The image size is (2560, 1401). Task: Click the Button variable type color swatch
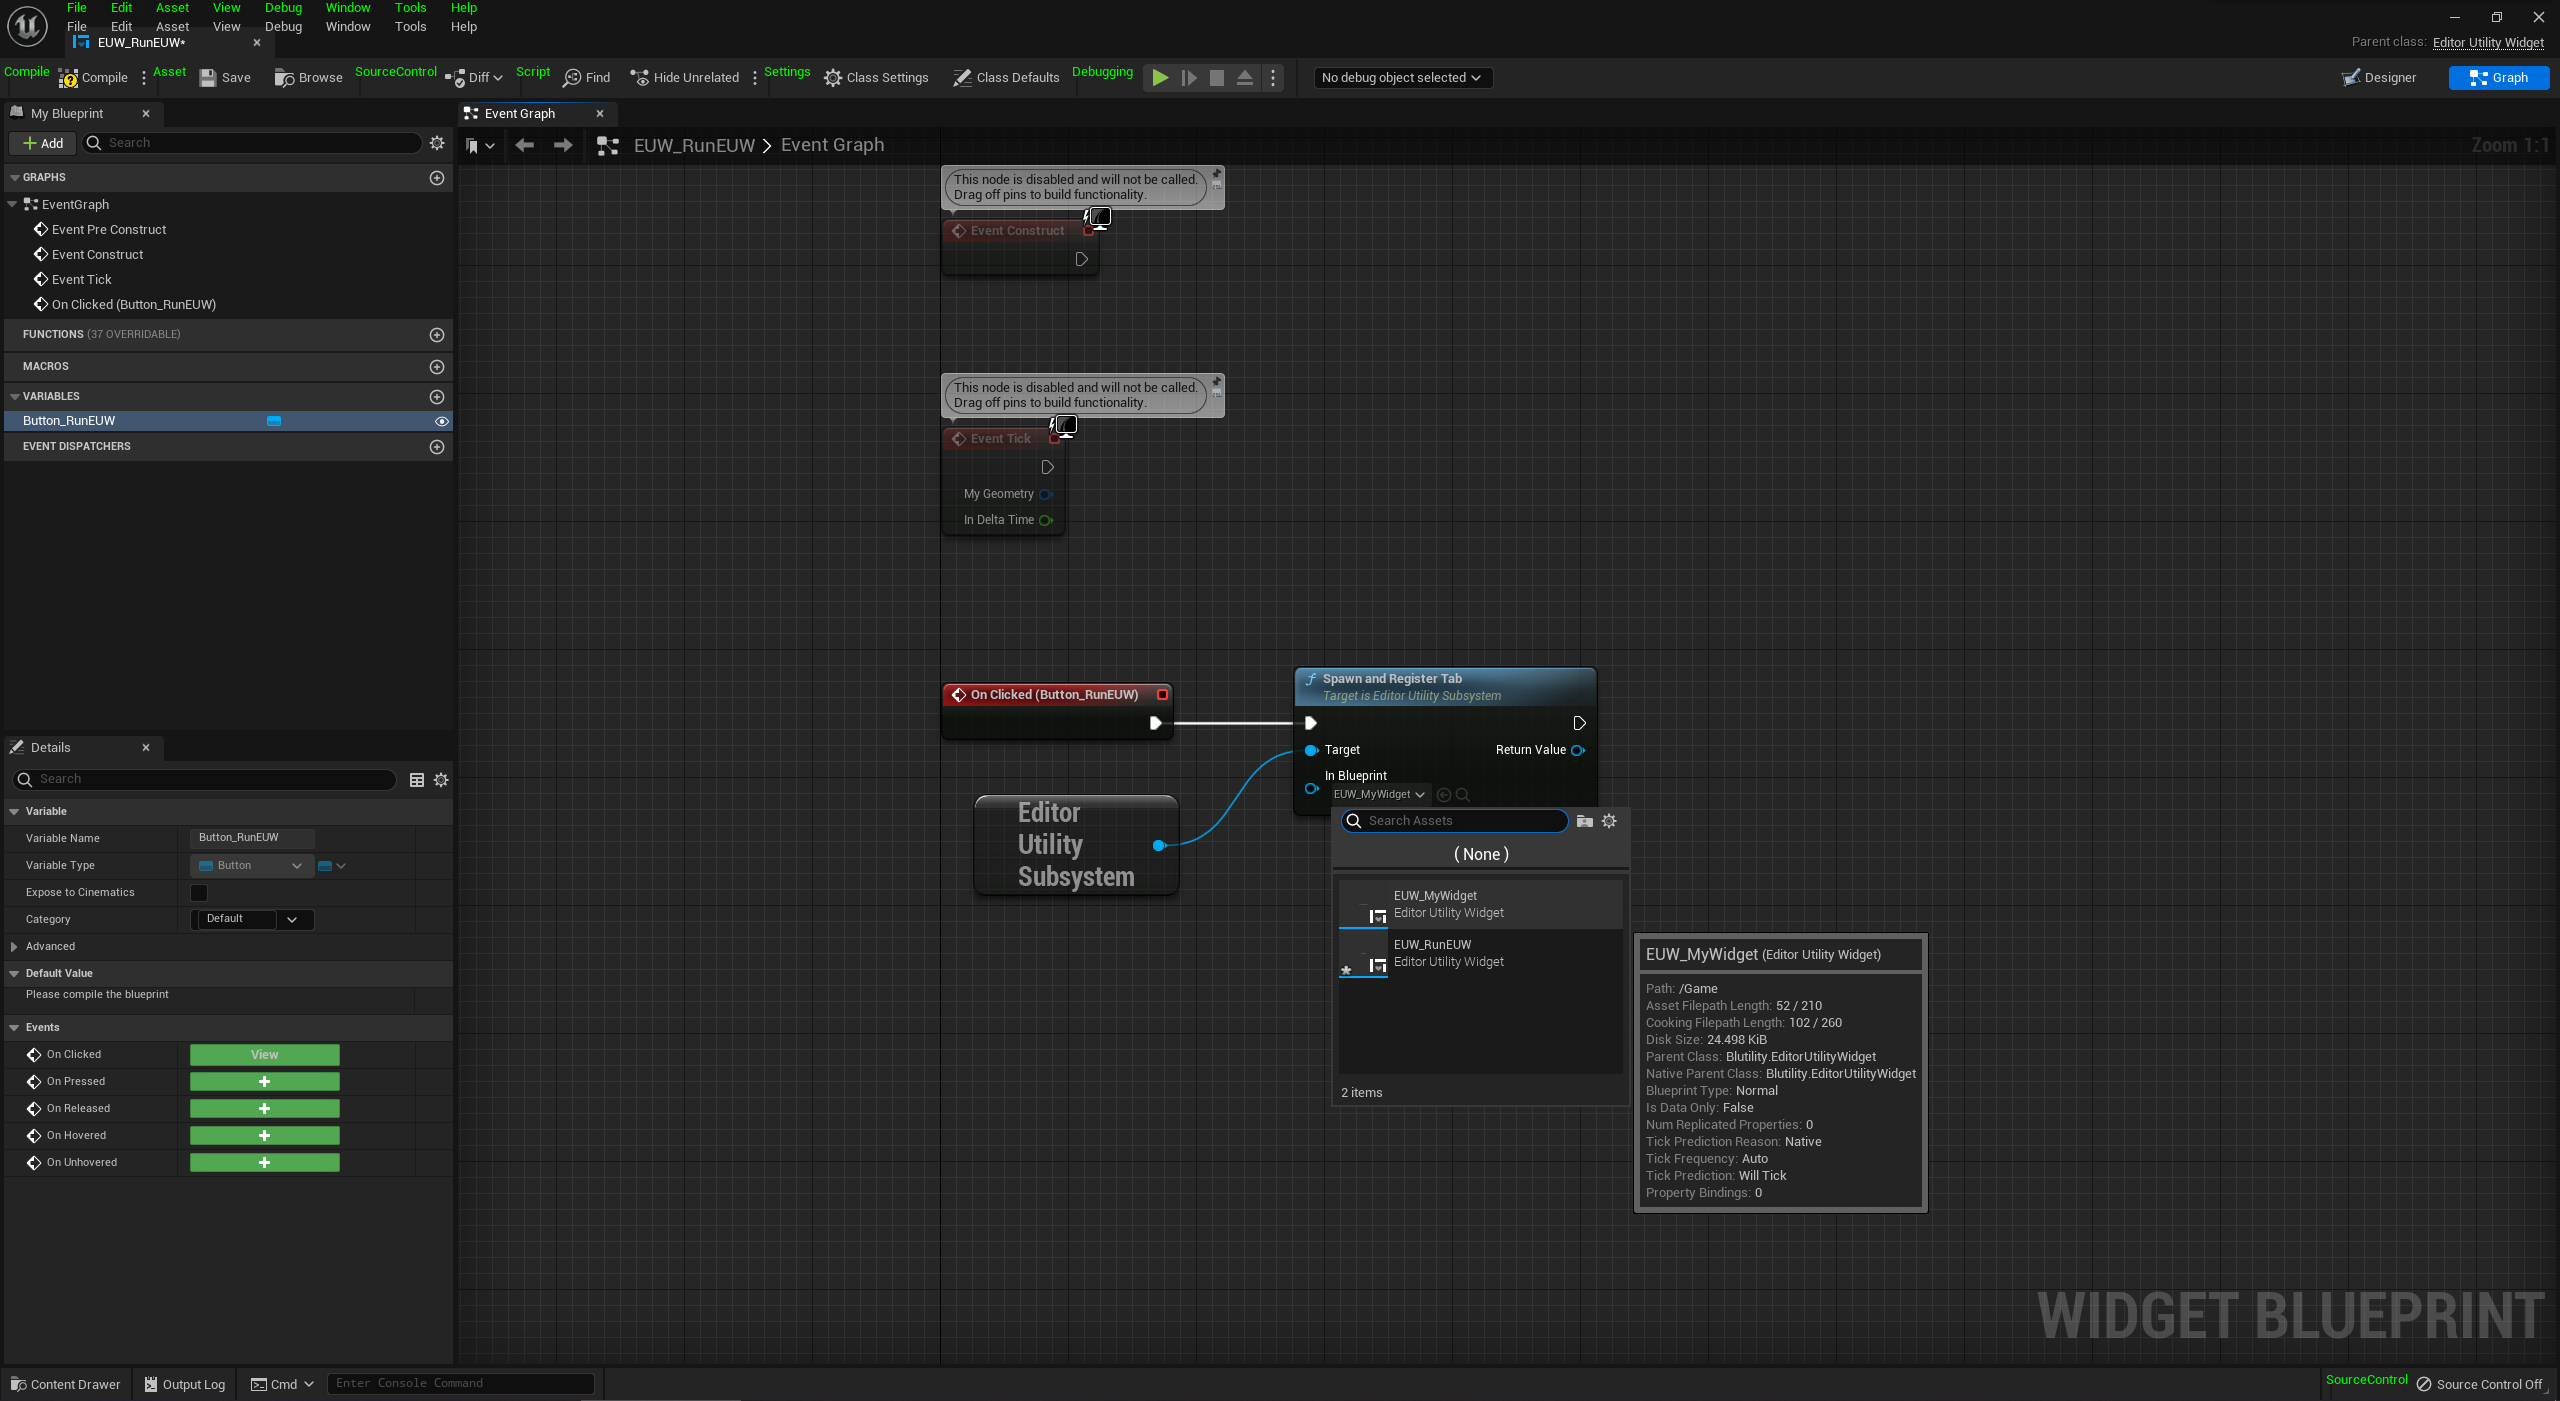(274, 421)
